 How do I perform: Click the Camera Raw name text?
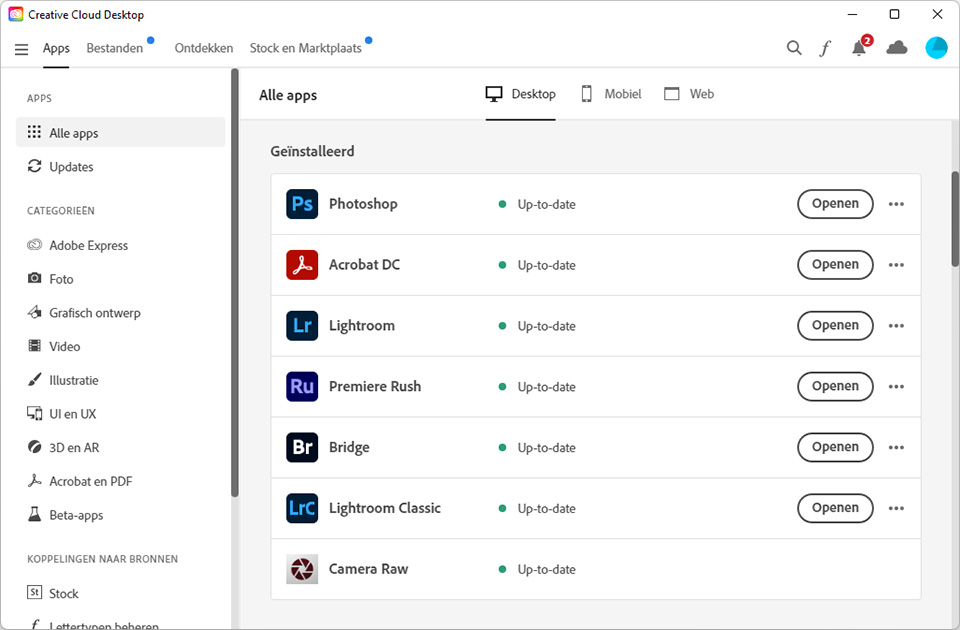(x=369, y=569)
